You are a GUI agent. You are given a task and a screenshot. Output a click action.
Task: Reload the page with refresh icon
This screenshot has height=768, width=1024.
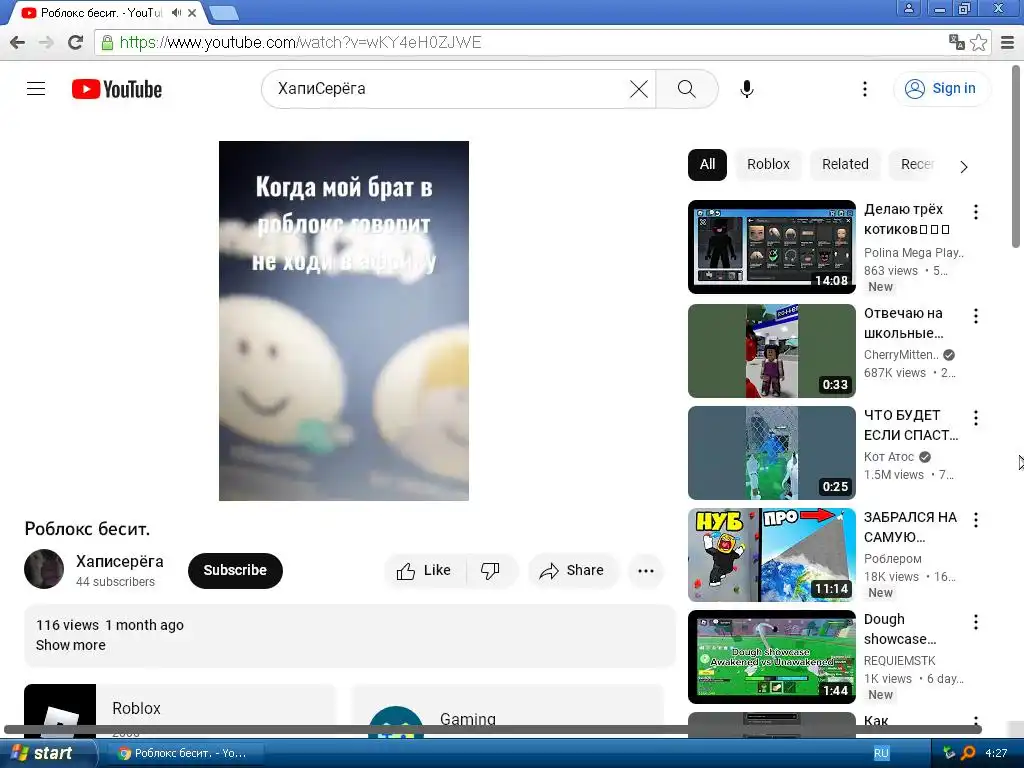click(x=75, y=42)
